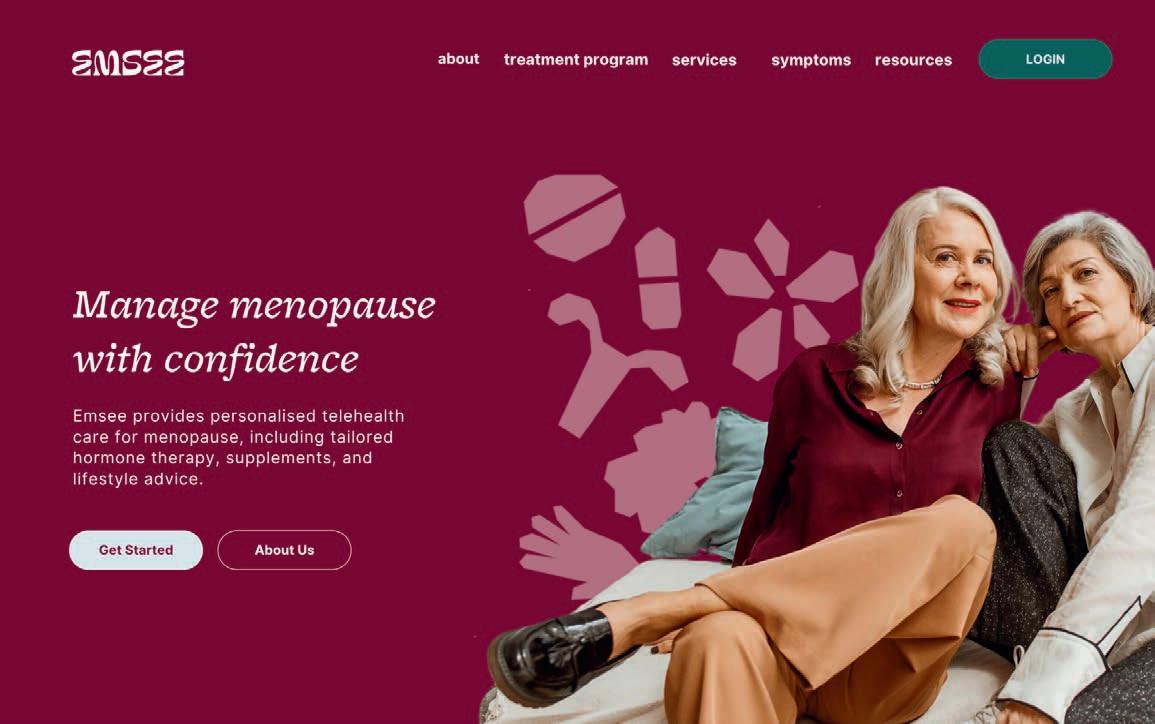Open the treatment program menu item

click(576, 60)
